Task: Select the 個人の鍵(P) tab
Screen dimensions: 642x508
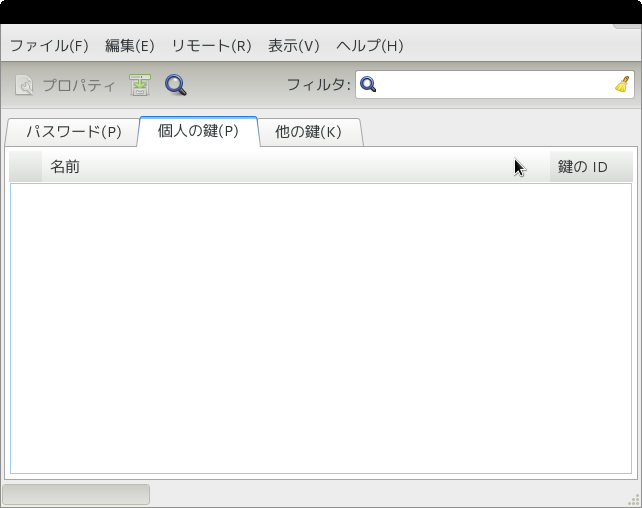Action: pyautogui.click(x=198, y=131)
